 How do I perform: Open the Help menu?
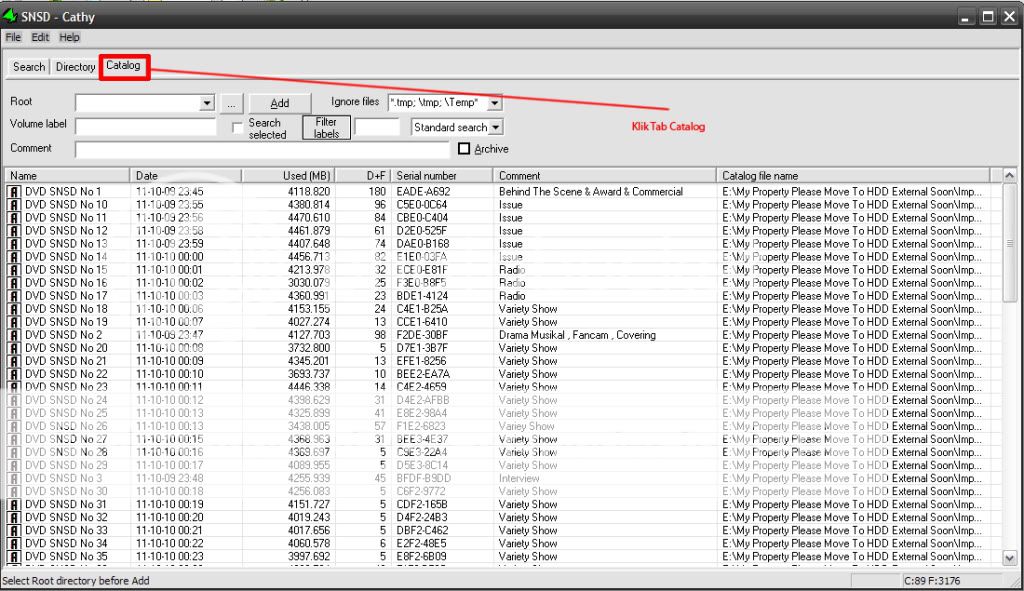tap(69, 37)
